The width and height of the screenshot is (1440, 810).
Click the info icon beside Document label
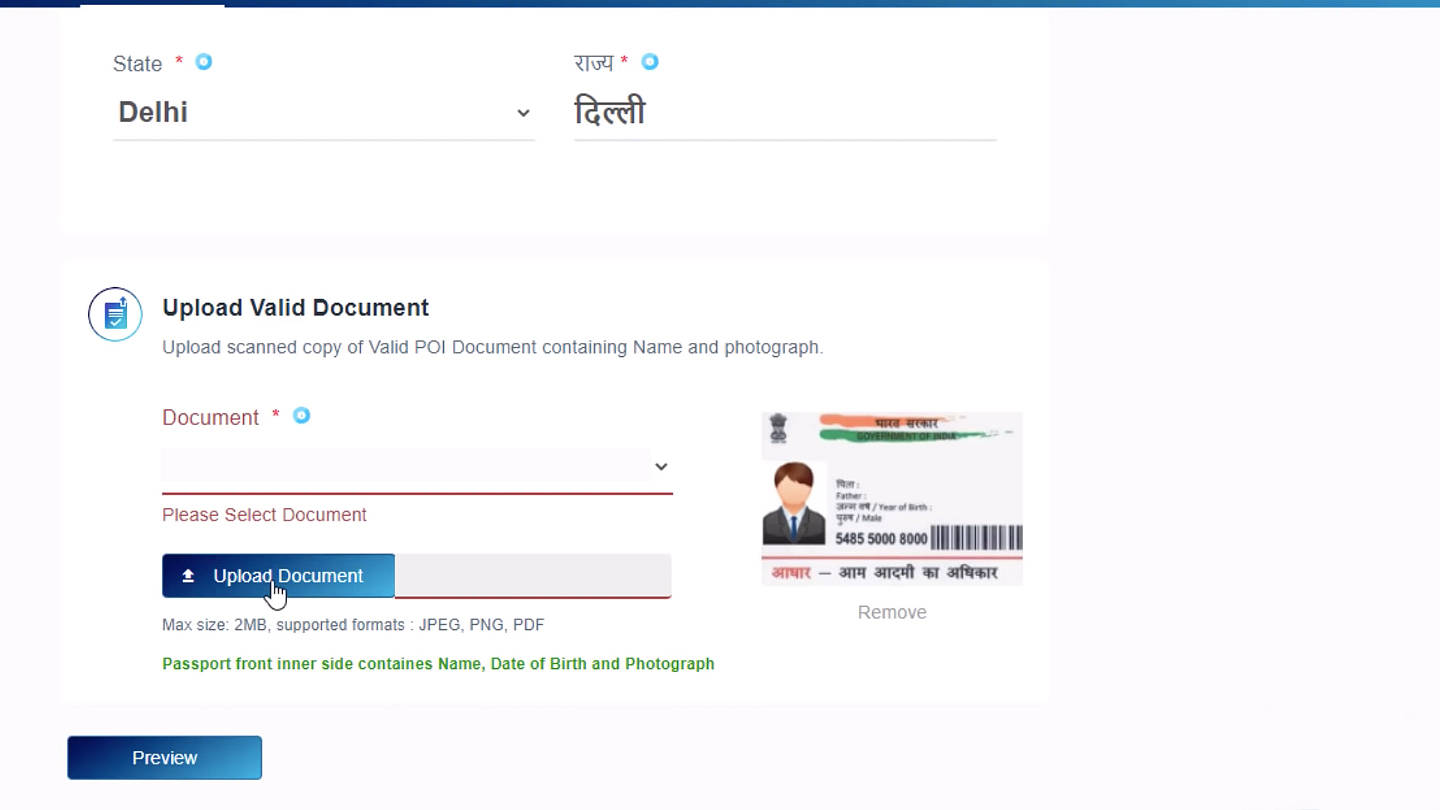(301, 415)
